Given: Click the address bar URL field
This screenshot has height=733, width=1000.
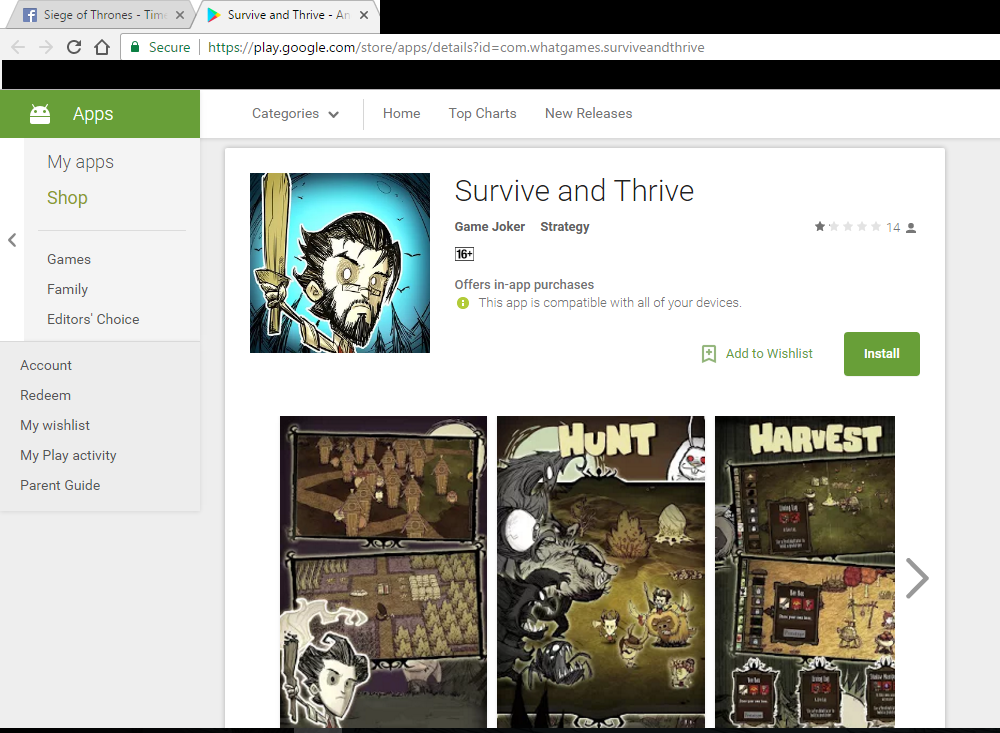Looking at the screenshot, I should tap(456, 47).
